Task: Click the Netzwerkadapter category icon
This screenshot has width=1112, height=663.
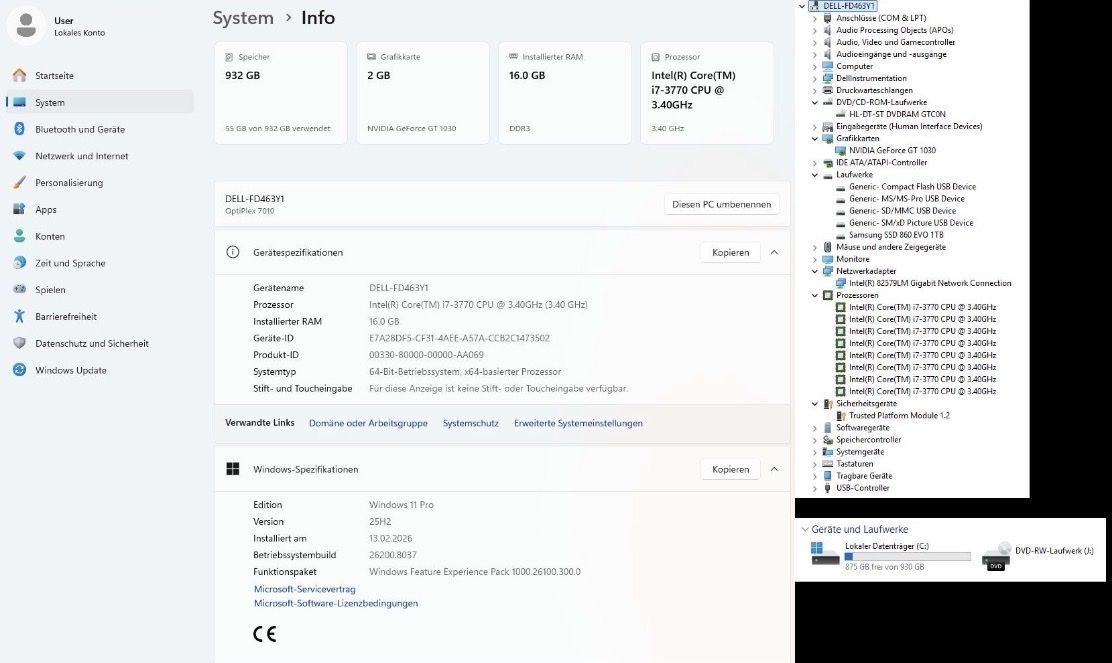Action: pos(828,271)
